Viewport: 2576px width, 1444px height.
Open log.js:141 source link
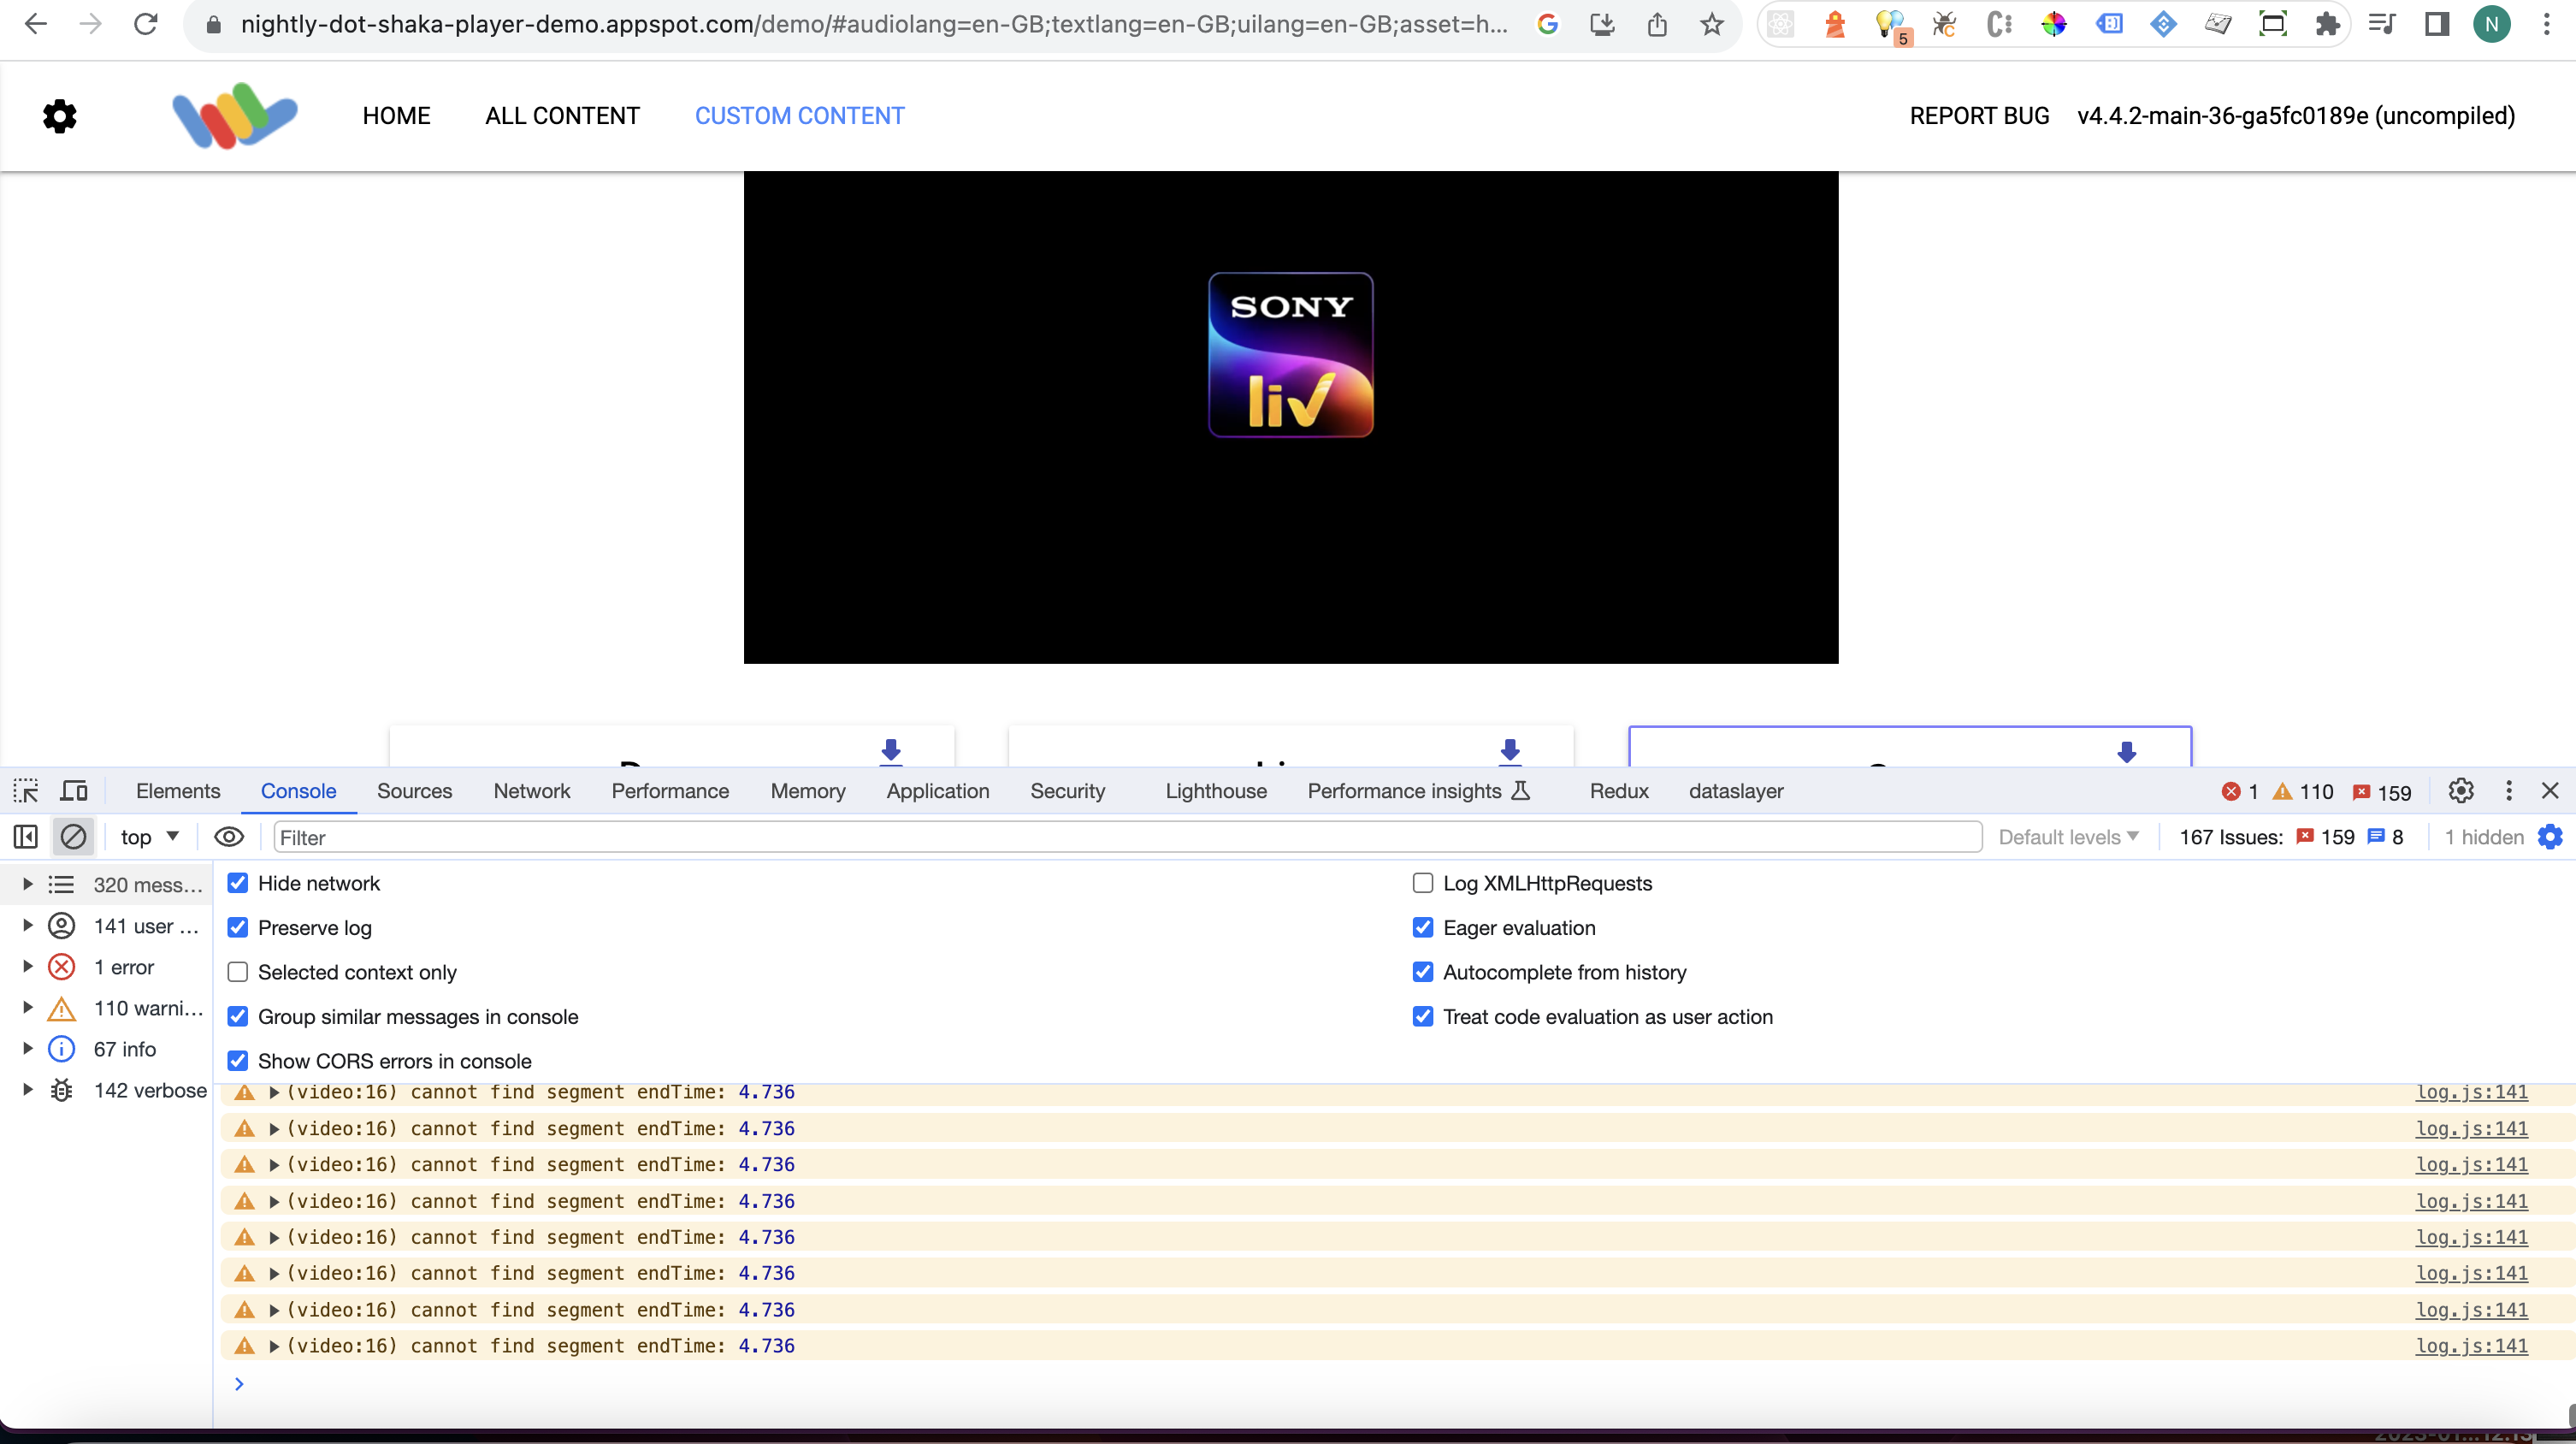tap(2471, 1092)
